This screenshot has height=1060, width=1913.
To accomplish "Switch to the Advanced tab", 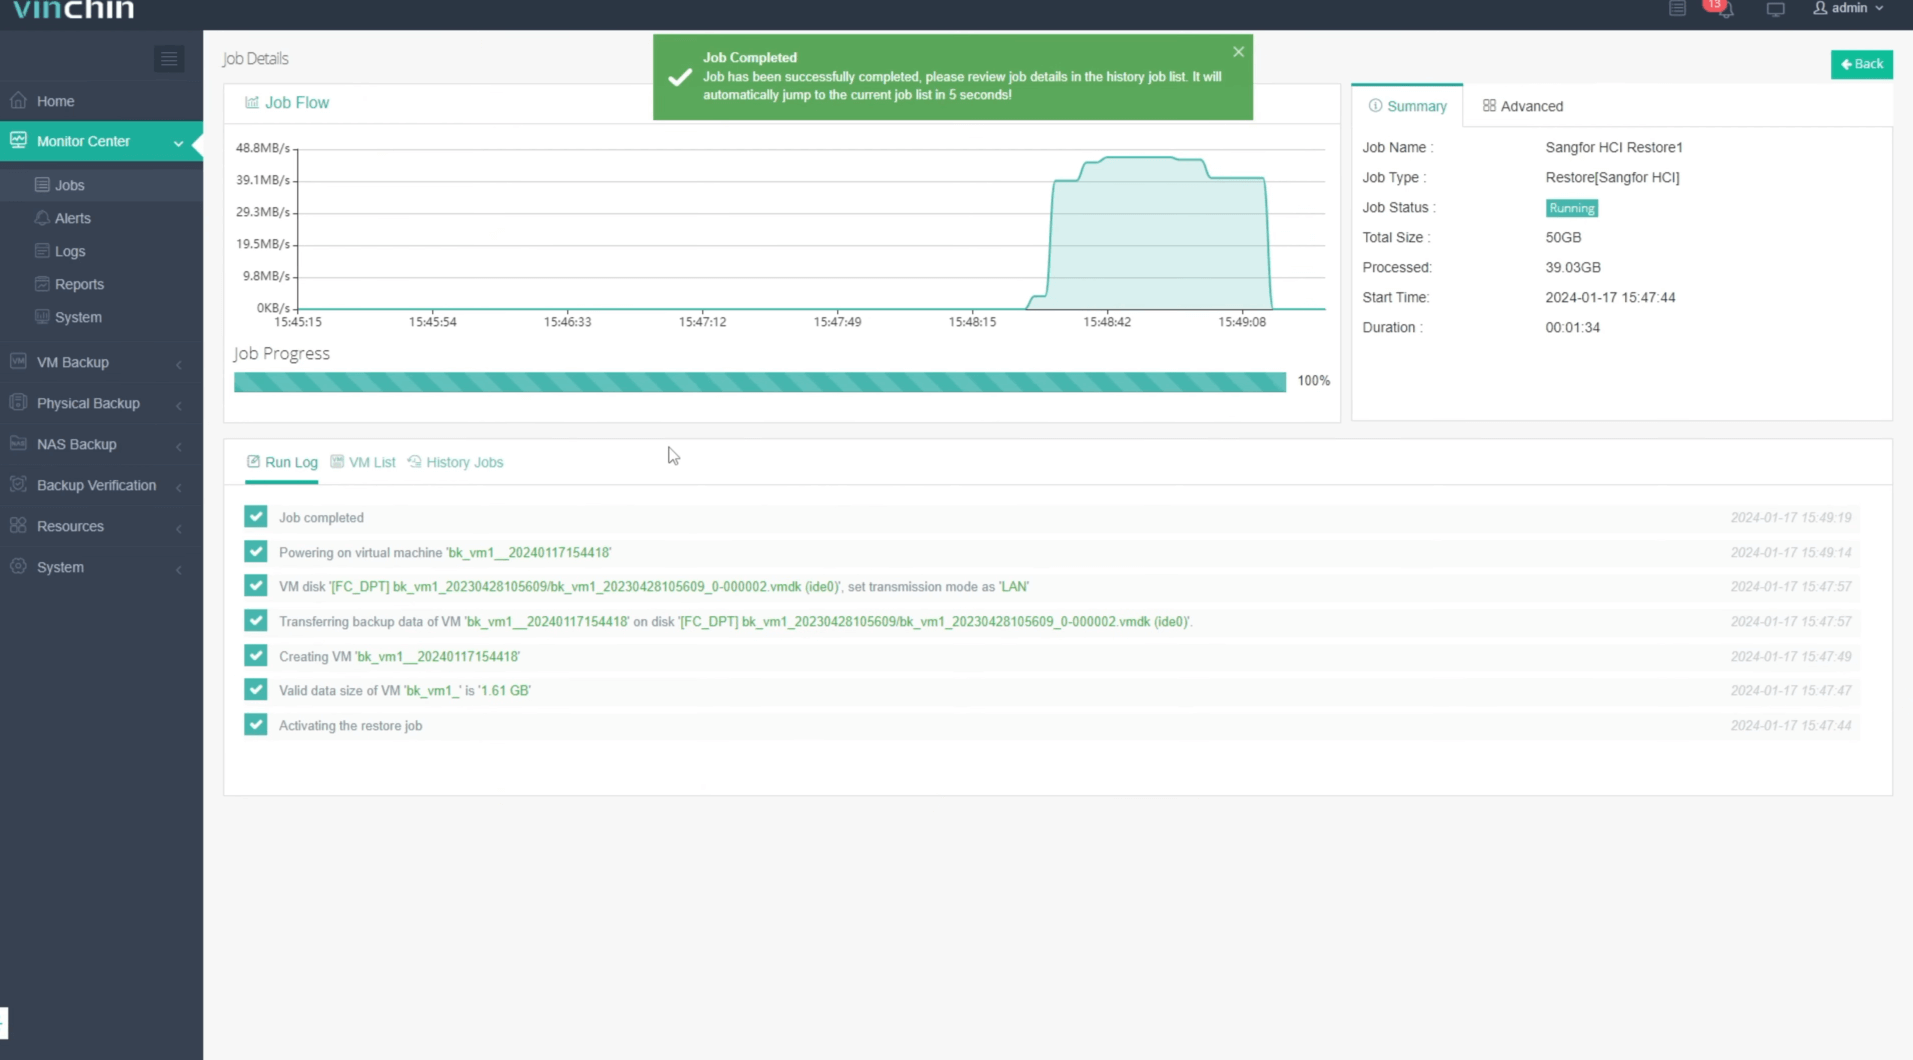I will click(1522, 105).
